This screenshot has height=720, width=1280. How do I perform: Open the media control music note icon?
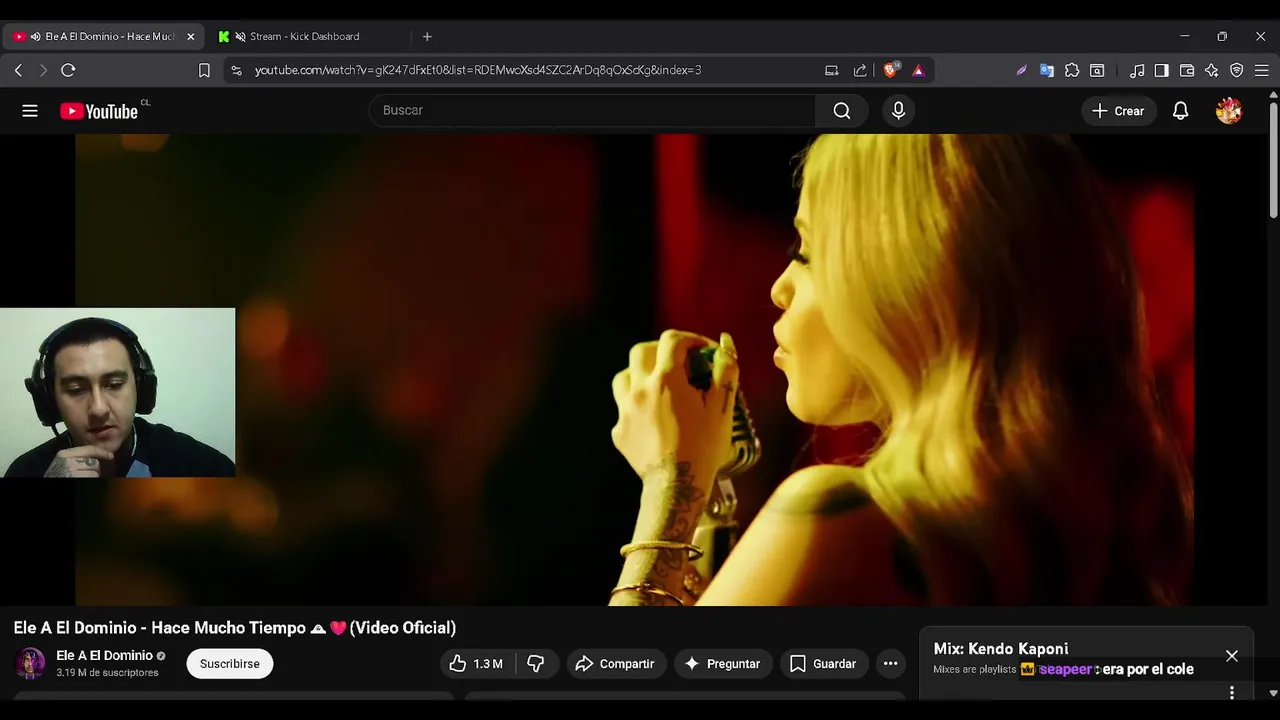click(x=1137, y=70)
